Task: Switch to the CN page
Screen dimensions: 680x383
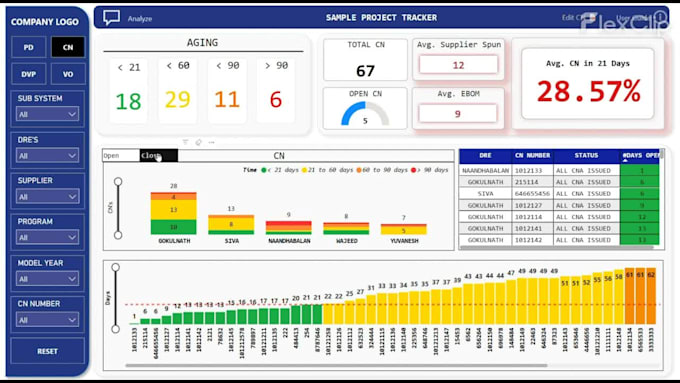Action: coord(68,47)
